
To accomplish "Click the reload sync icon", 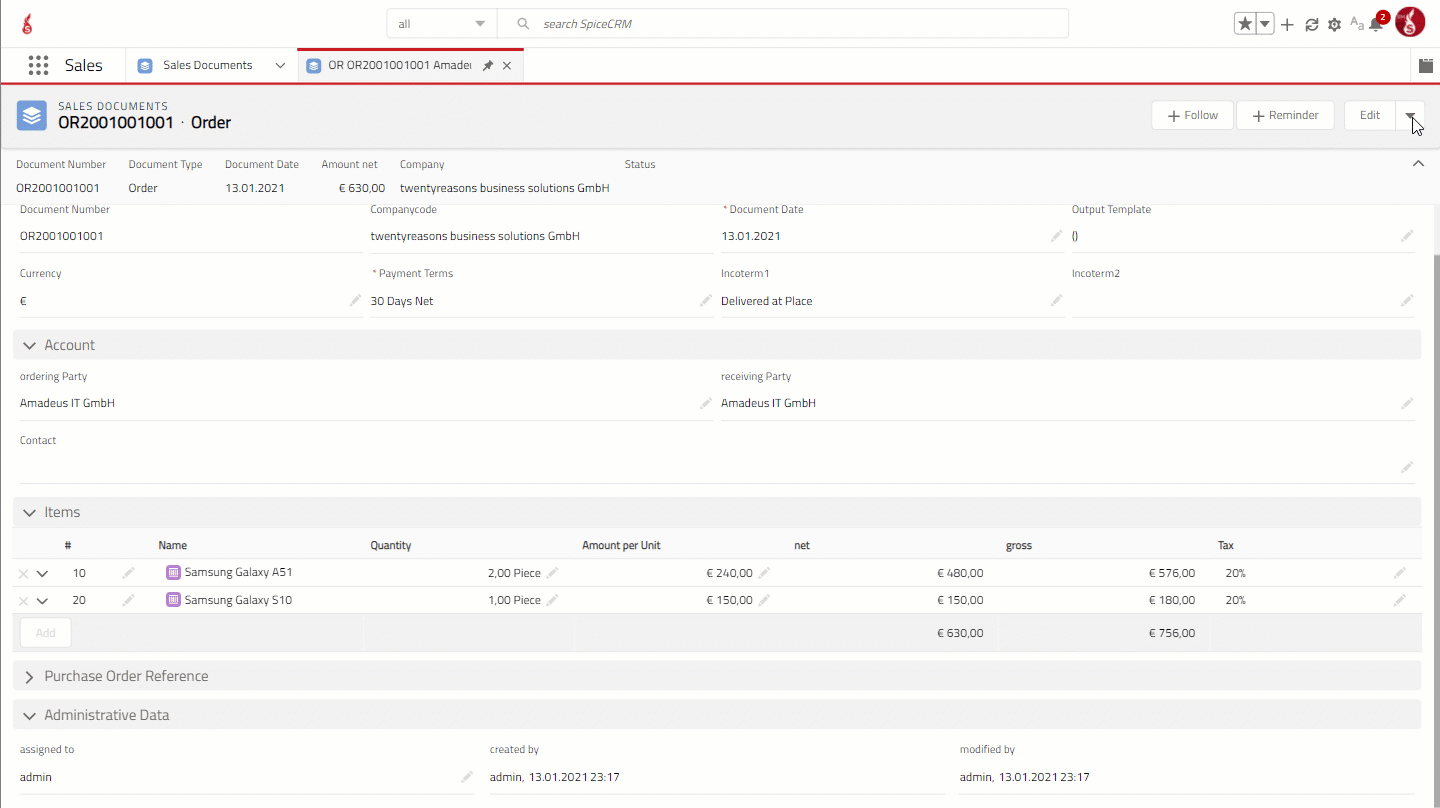I will tap(1312, 24).
